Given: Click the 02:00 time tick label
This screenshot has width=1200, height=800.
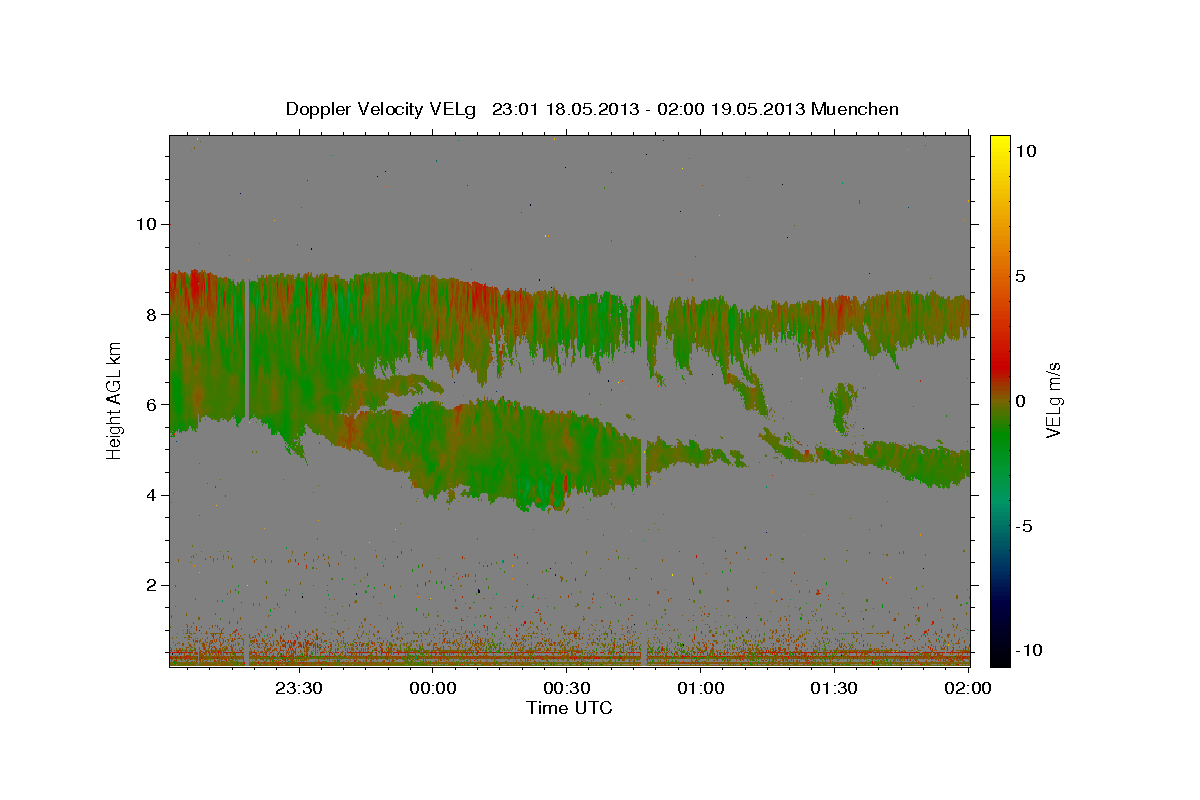Looking at the screenshot, I should [968, 688].
